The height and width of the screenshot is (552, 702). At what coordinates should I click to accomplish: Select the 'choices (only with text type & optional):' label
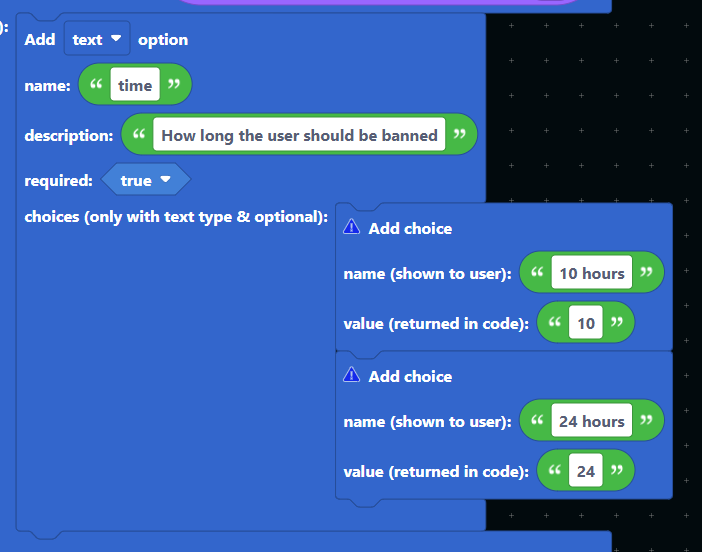[176, 217]
